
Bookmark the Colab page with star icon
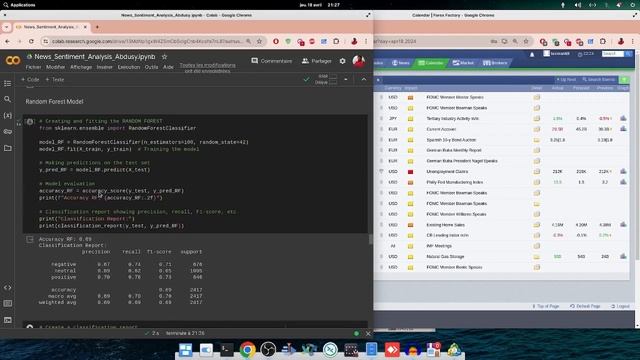coord(259,41)
